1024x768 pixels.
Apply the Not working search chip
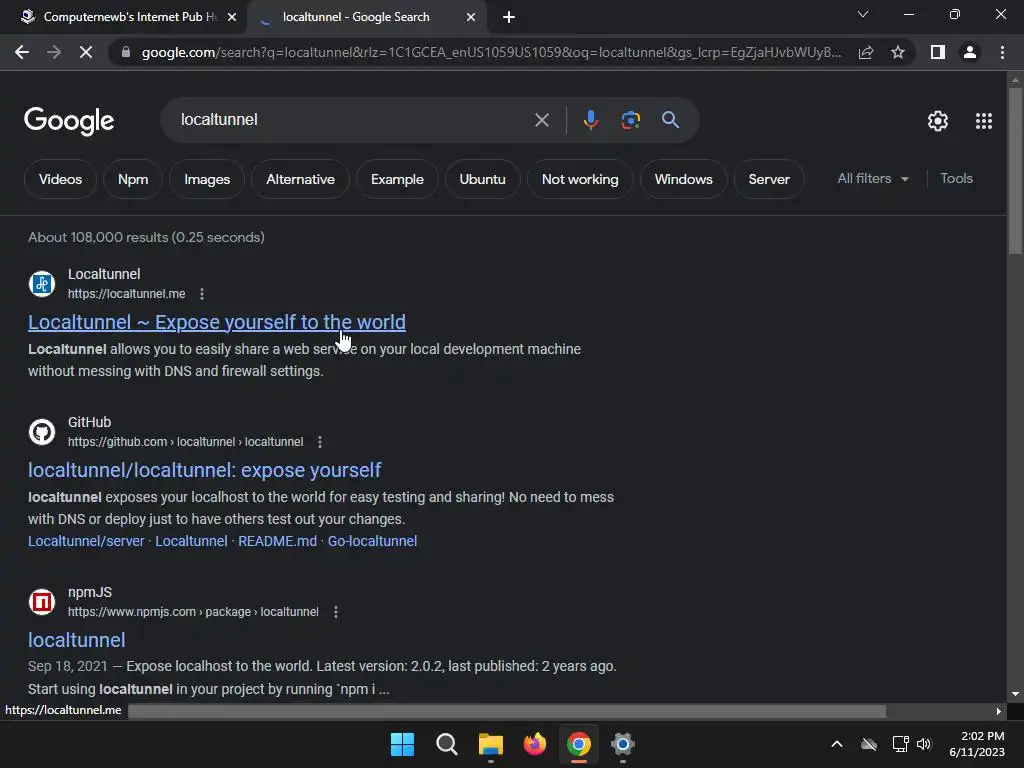pyautogui.click(x=580, y=179)
